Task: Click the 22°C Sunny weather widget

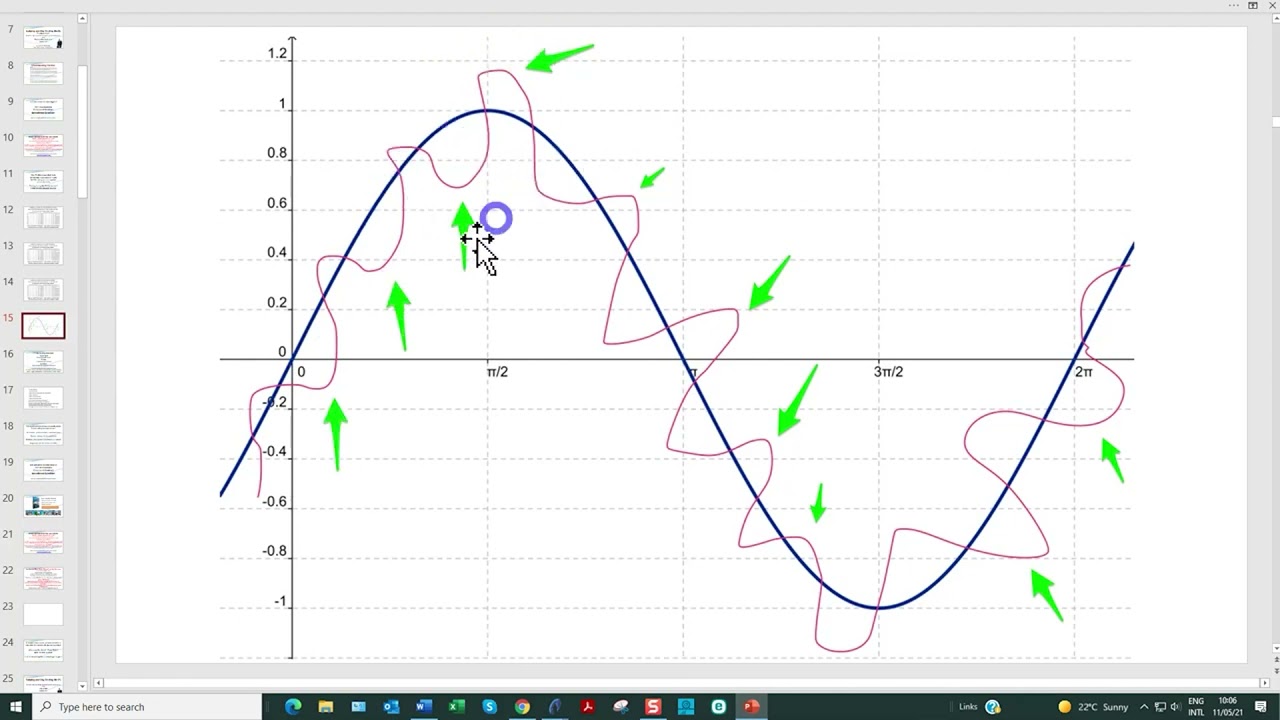Action: coord(1092,707)
